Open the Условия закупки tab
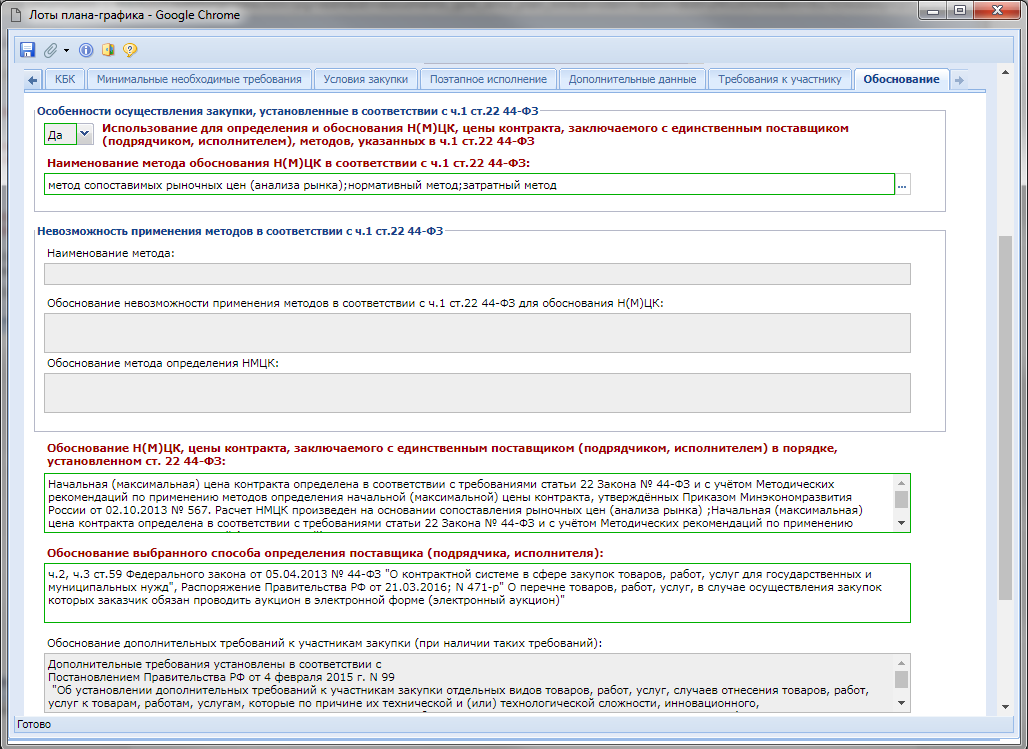1028x749 pixels. point(366,79)
